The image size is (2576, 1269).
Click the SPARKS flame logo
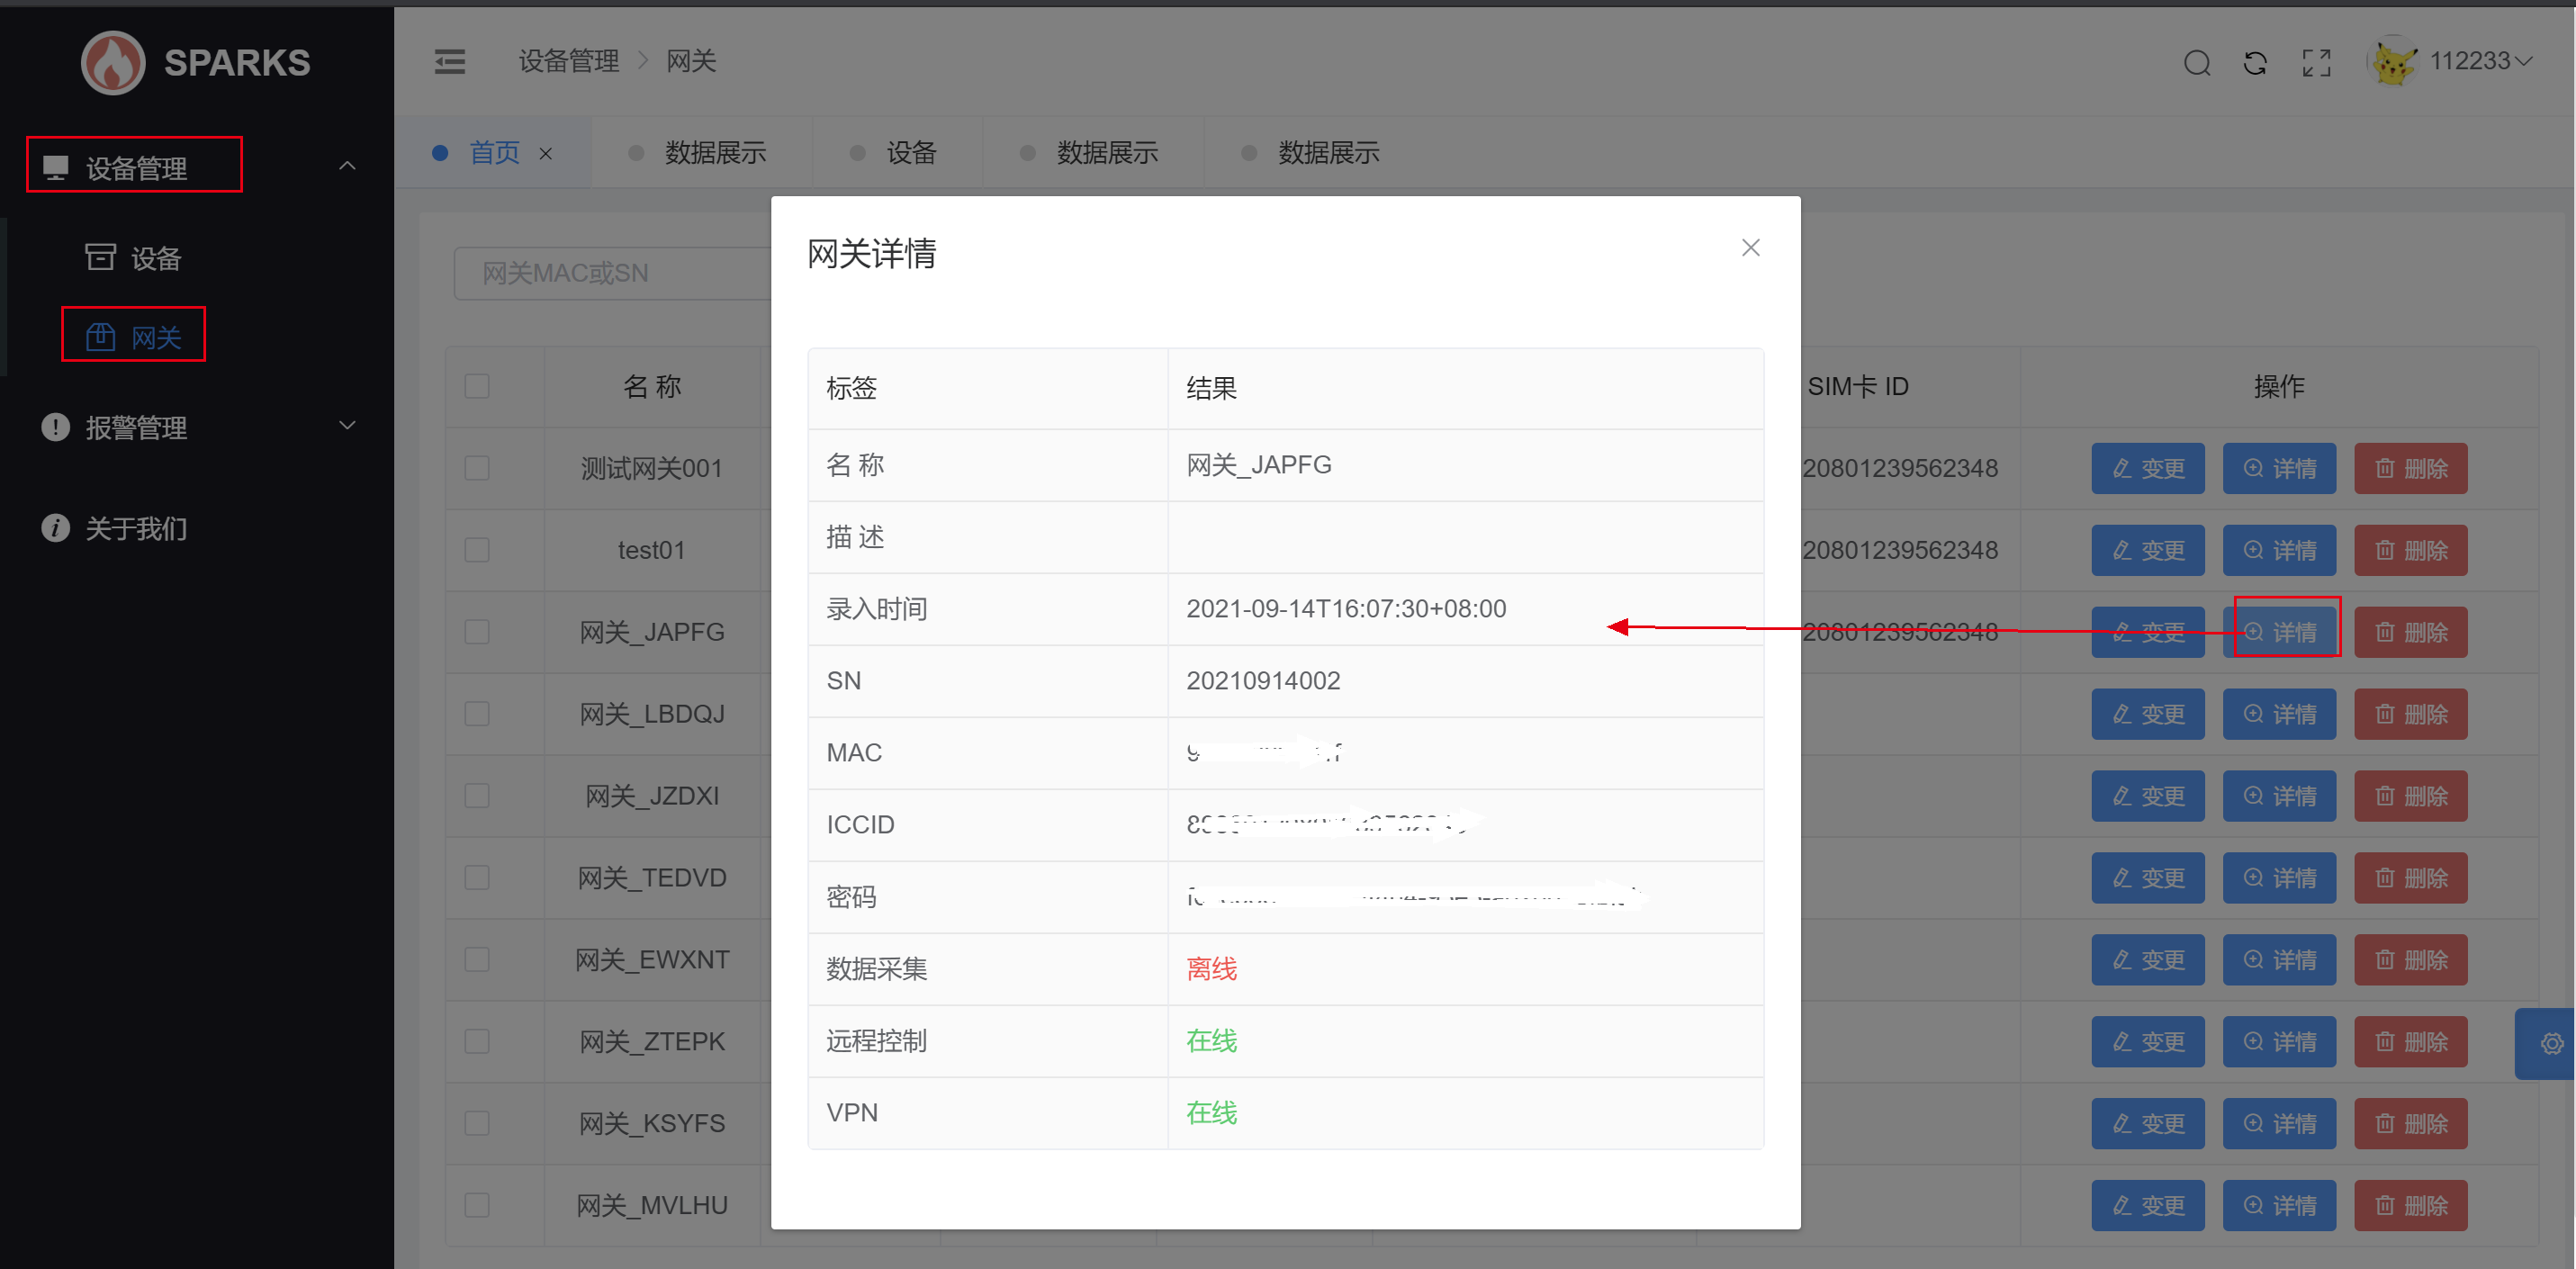(113, 63)
